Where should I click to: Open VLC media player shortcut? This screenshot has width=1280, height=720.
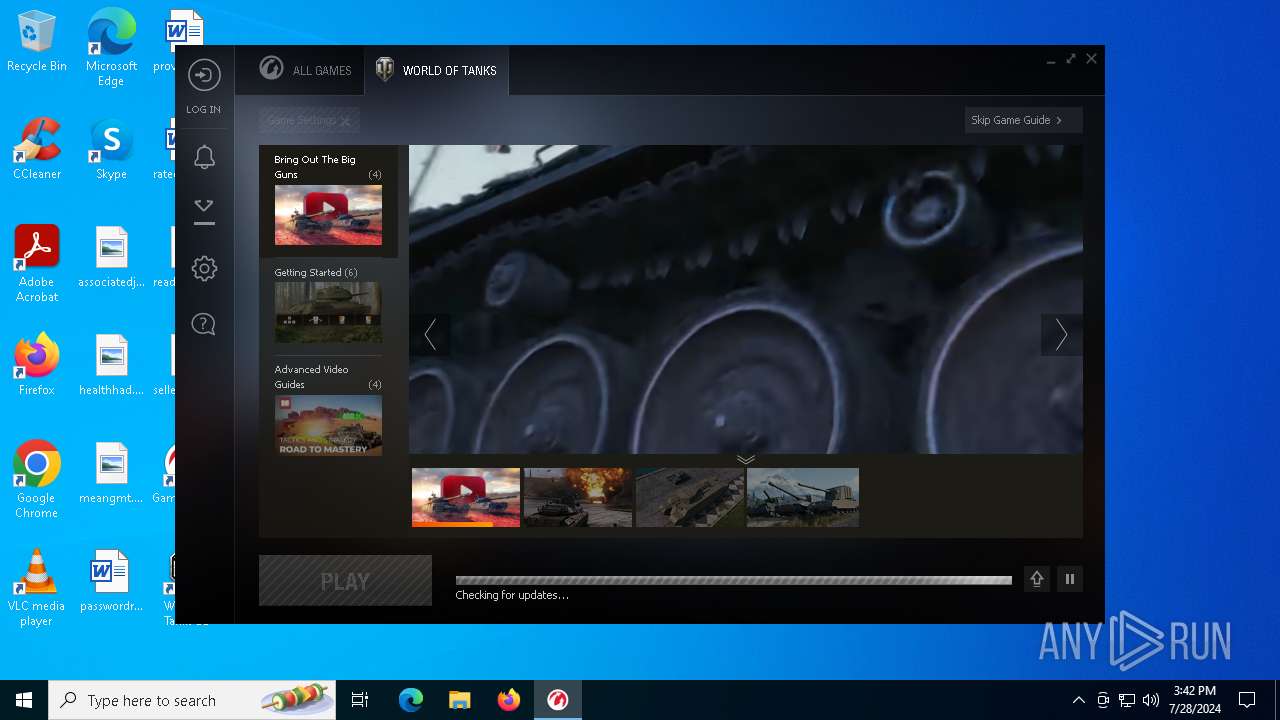pos(37,588)
